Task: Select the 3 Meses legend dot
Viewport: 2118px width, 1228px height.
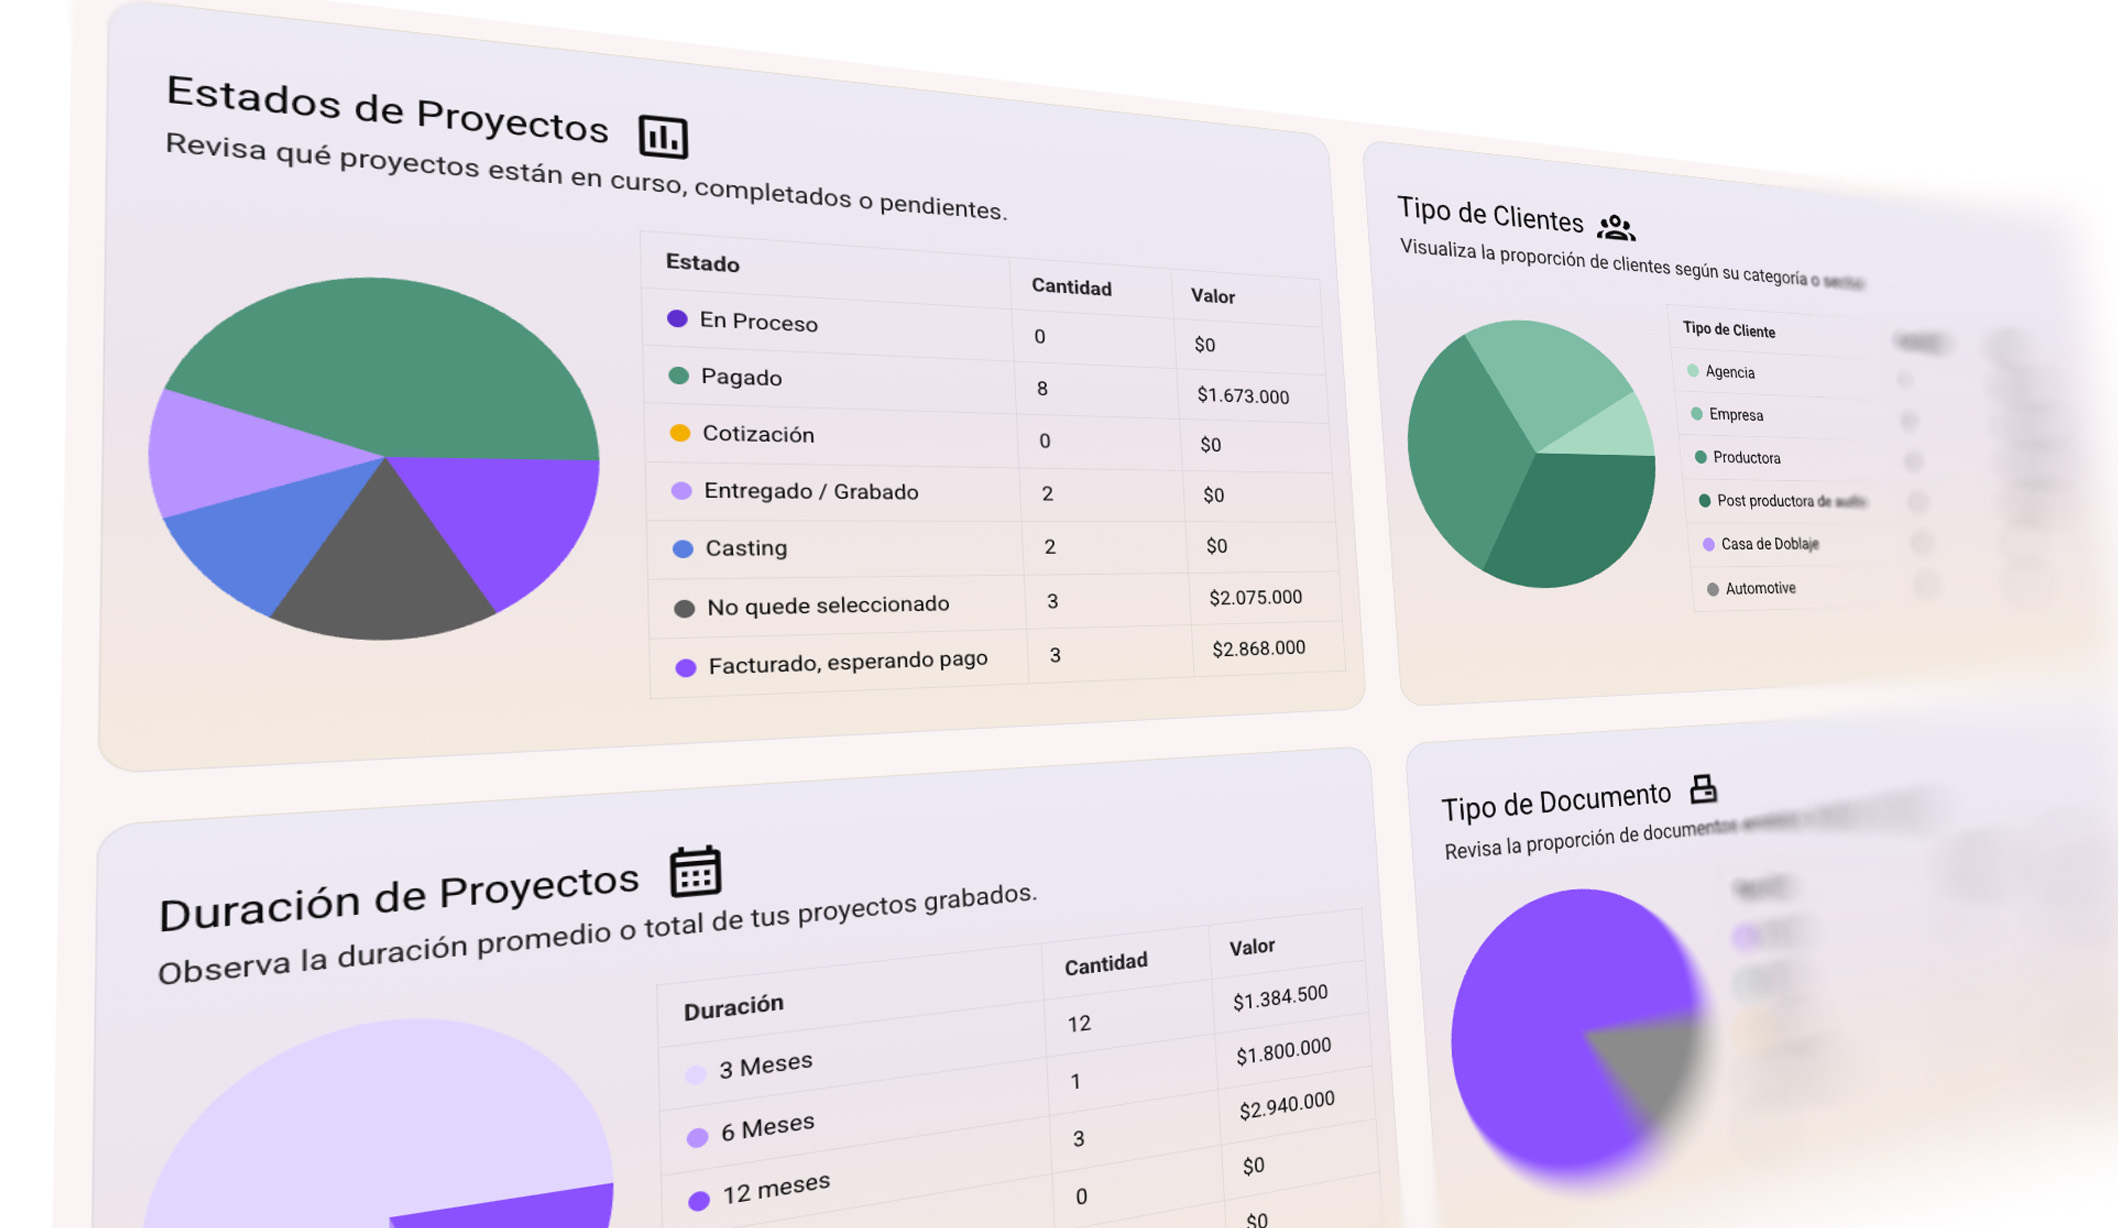Action: 695,1075
